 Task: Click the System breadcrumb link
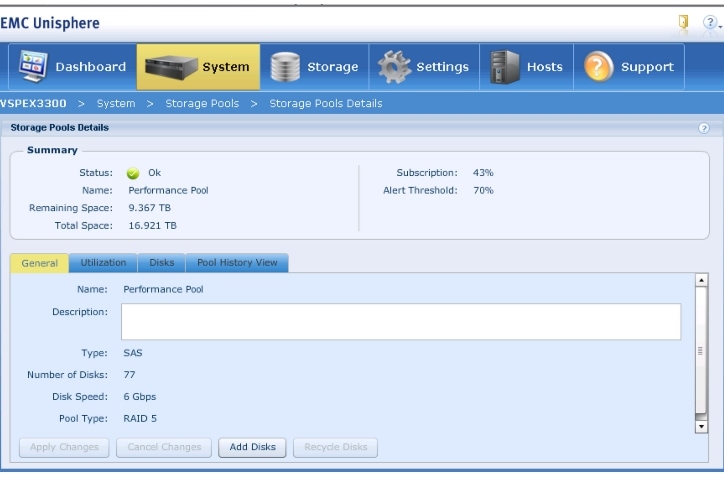coord(116,103)
